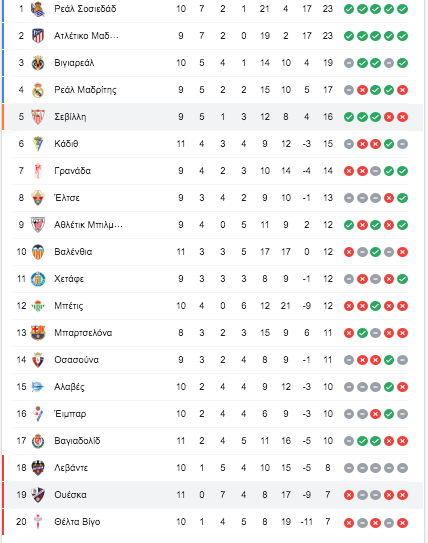Open the Ουέσκα team row
428x543 pixels.
tap(212, 495)
